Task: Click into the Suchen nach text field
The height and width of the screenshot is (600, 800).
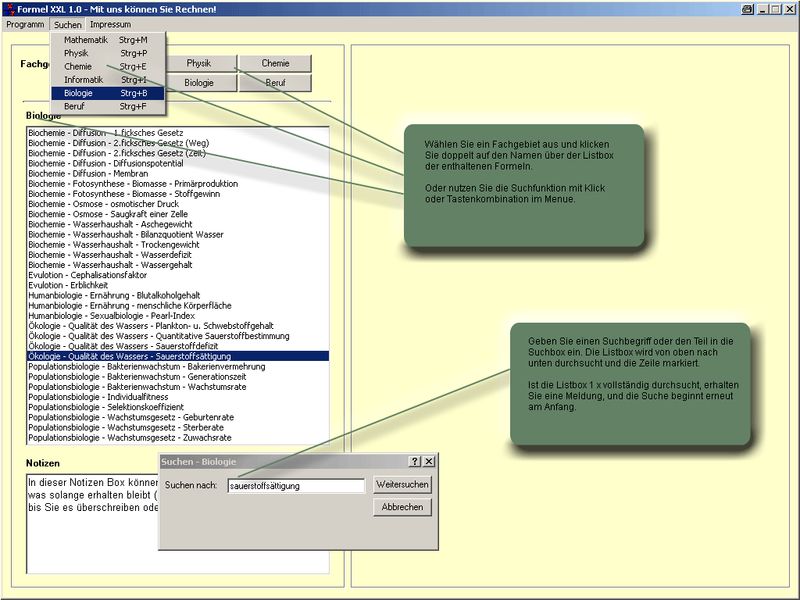Action: 296,486
